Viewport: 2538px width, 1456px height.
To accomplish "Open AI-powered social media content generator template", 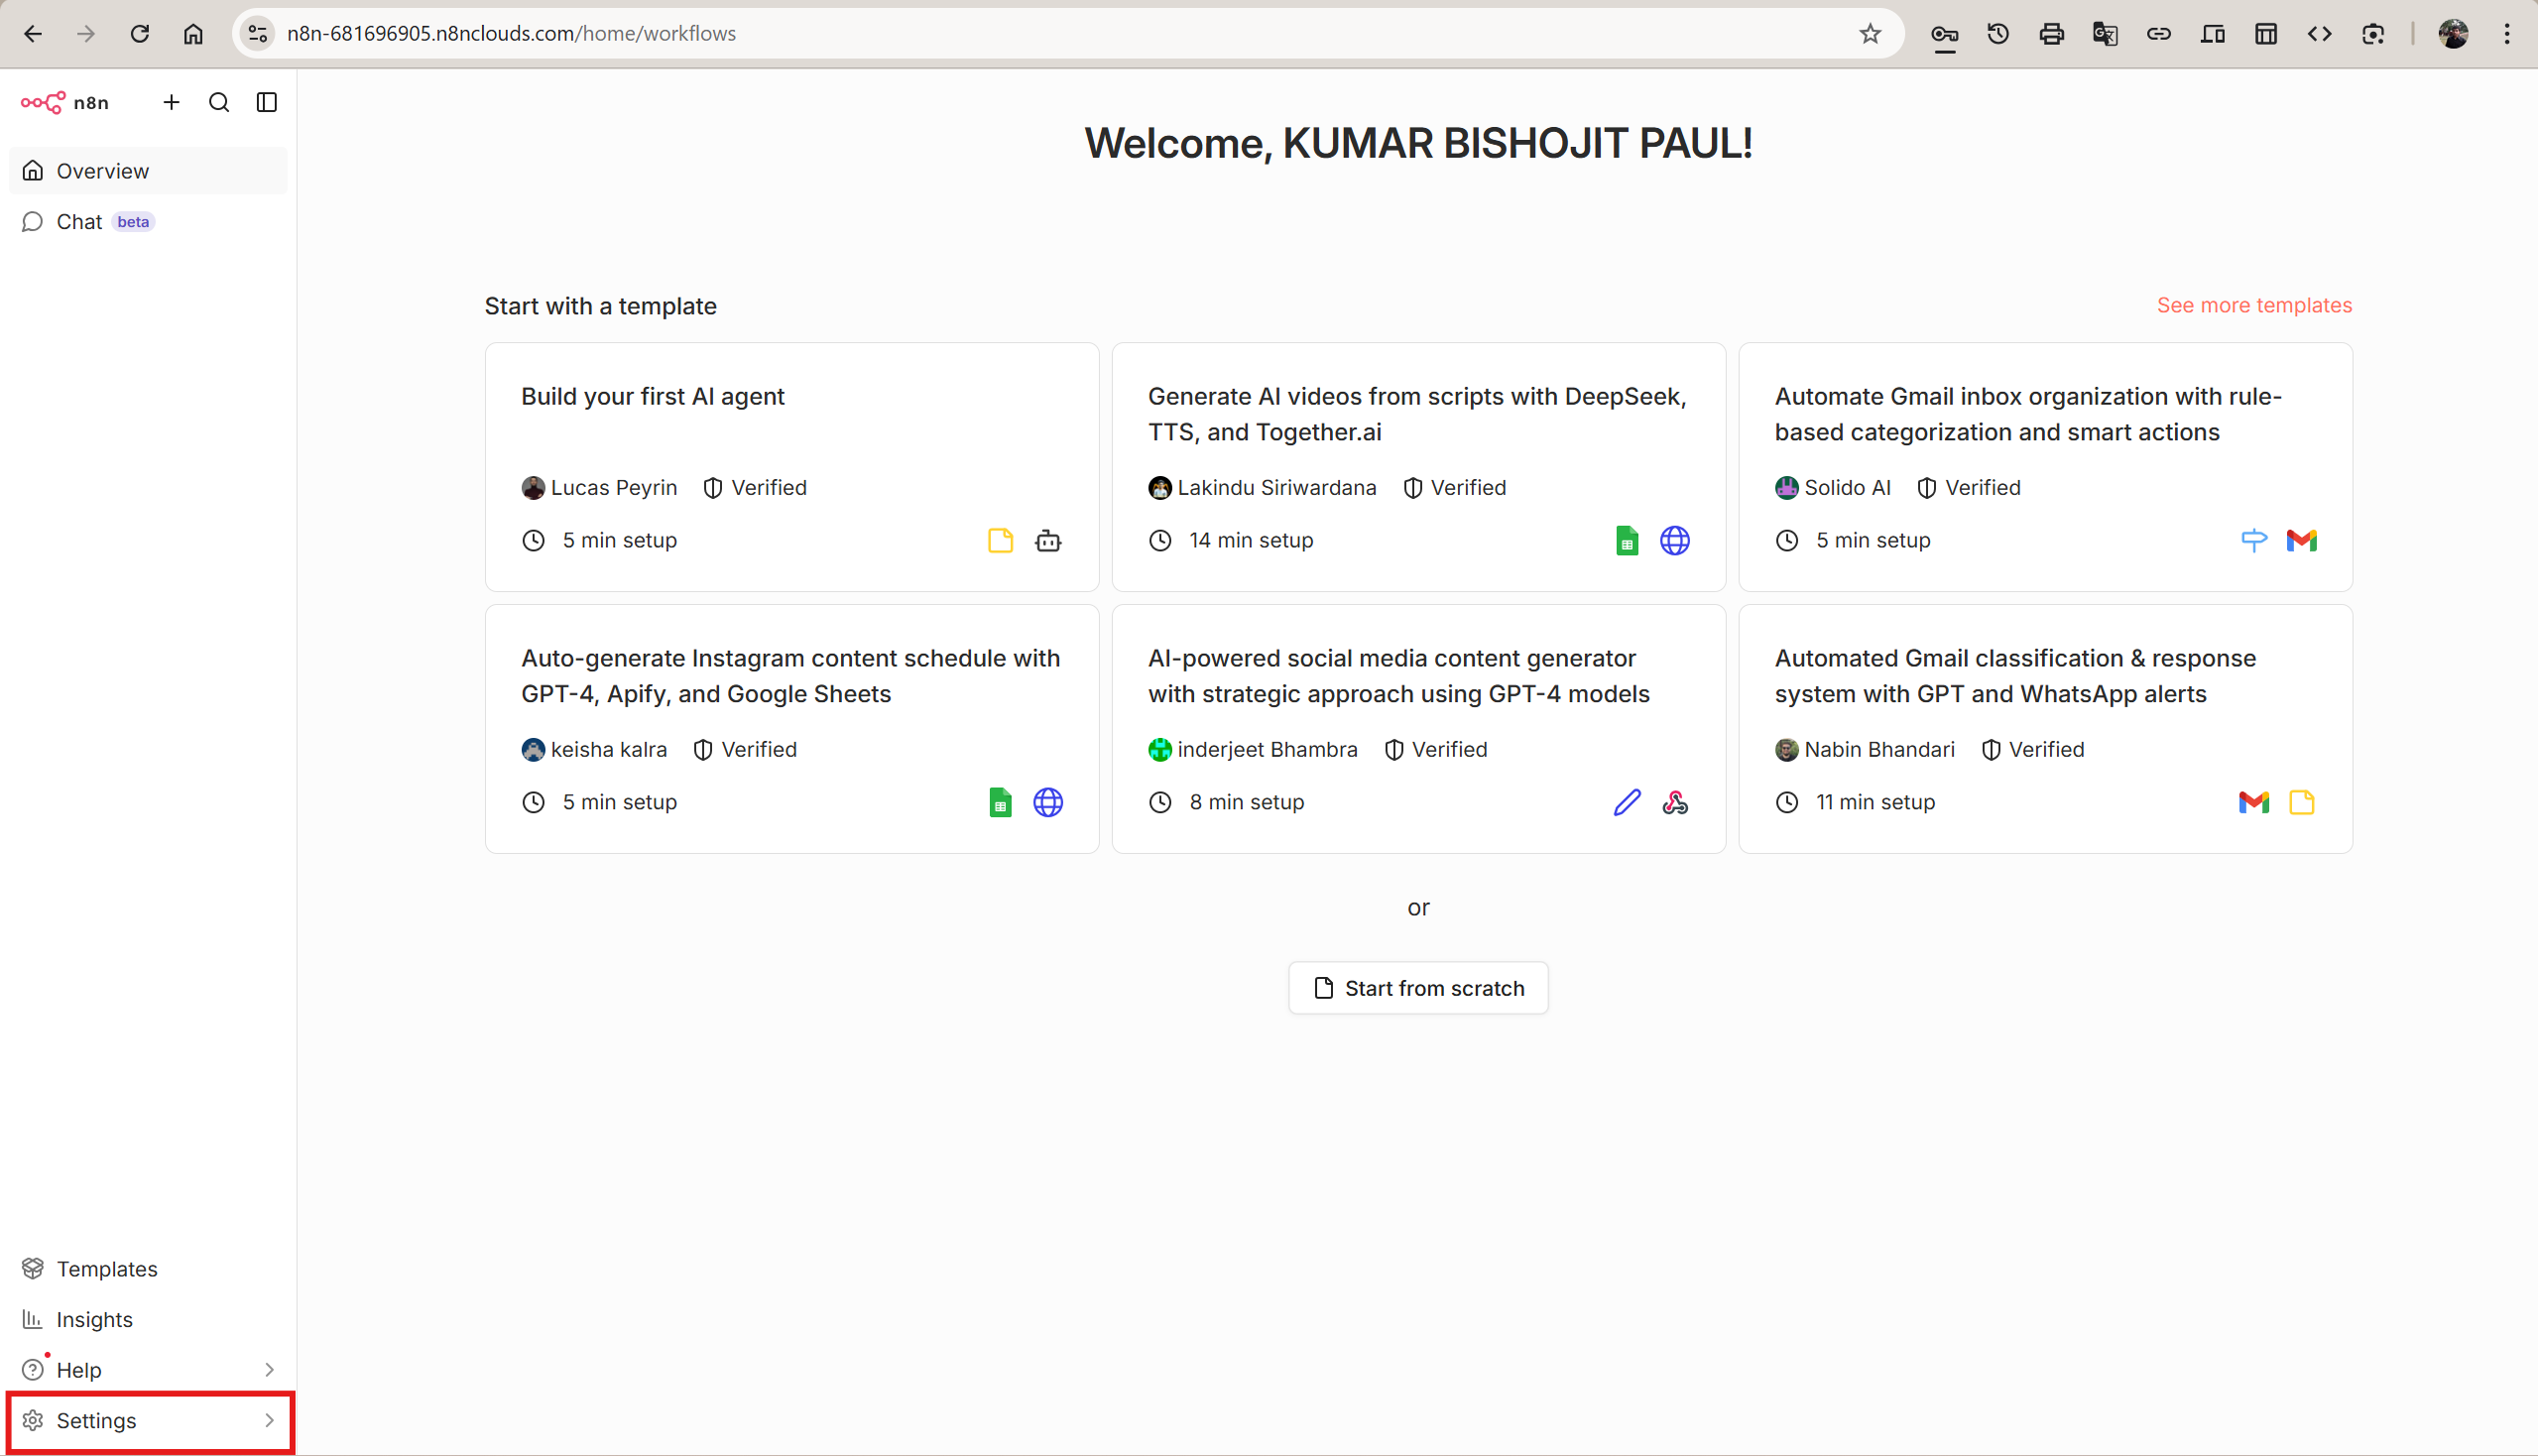I will [1418, 729].
